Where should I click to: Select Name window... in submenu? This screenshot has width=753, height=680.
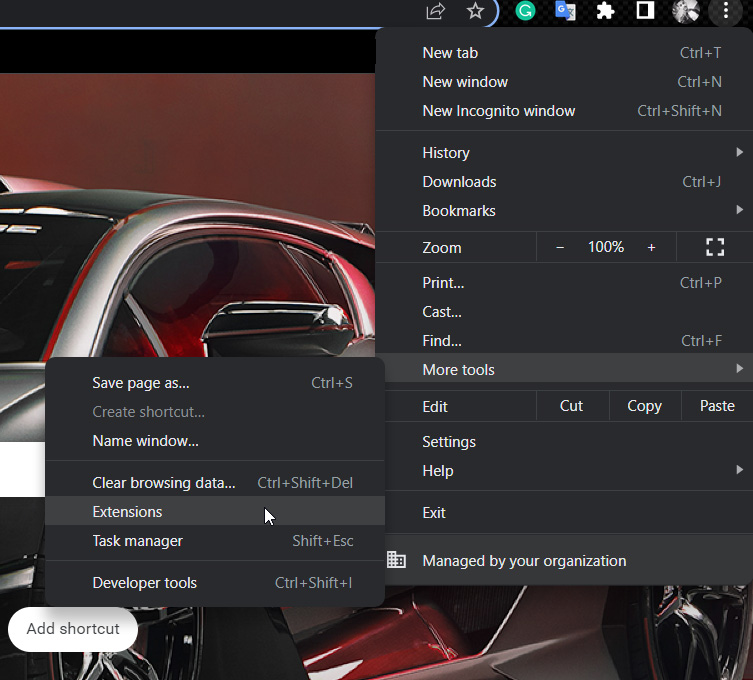pos(215,441)
